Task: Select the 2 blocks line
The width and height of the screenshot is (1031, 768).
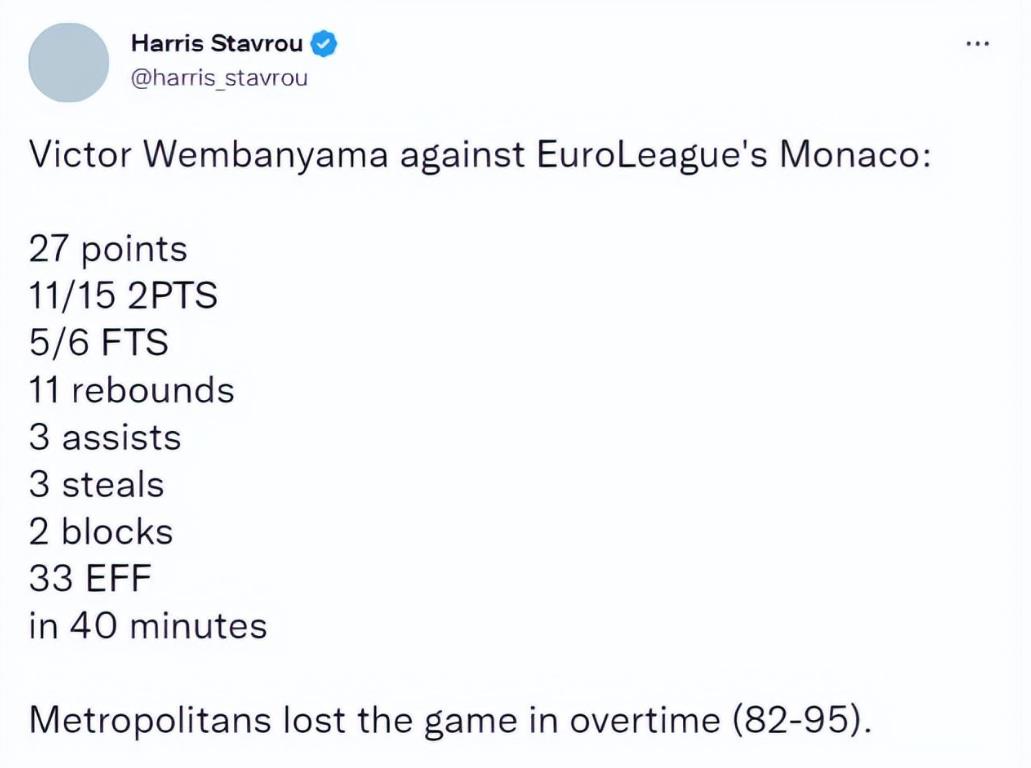Action: (101, 531)
